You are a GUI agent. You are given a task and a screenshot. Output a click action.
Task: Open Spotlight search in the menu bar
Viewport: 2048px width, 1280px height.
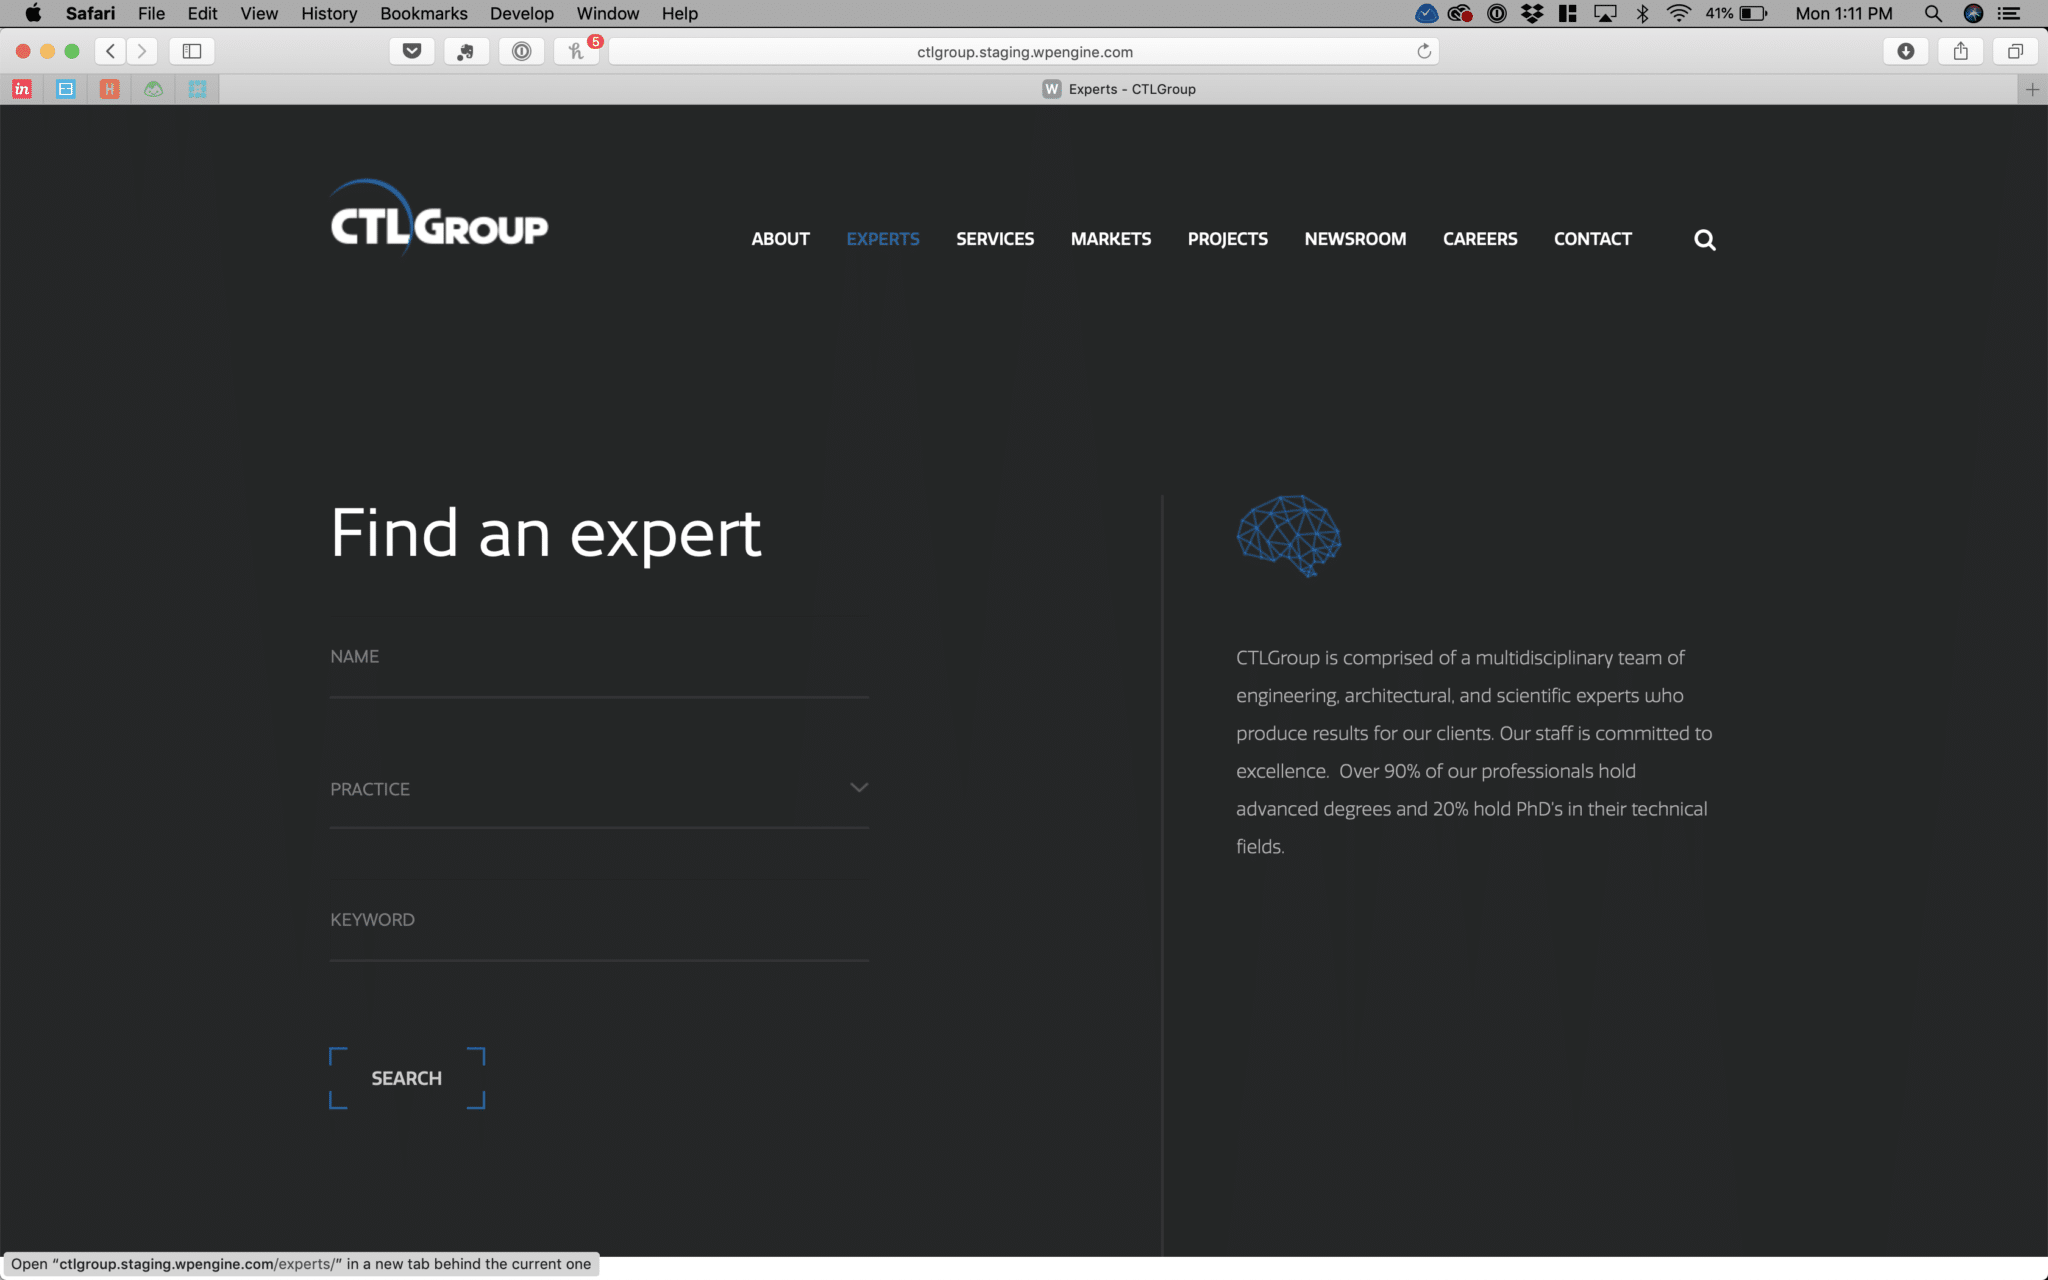pyautogui.click(x=1933, y=13)
